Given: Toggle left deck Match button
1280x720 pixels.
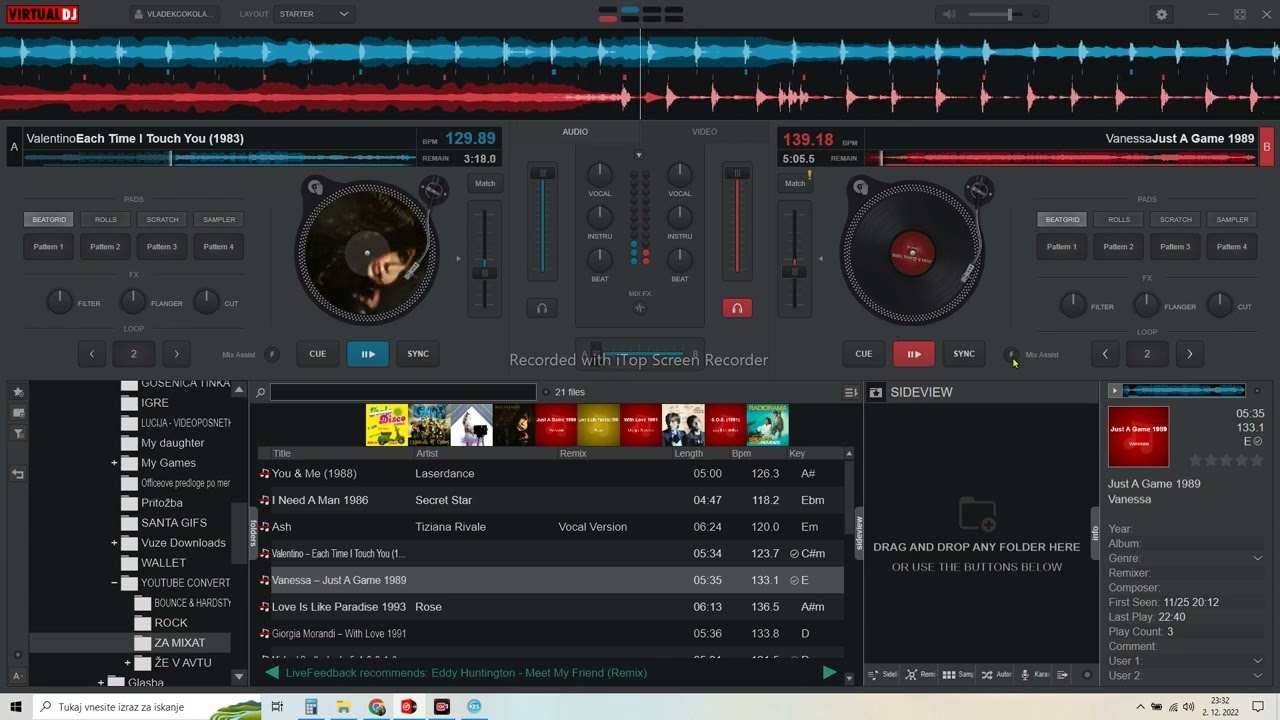Looking at the screenshot, I should [485, 183].
